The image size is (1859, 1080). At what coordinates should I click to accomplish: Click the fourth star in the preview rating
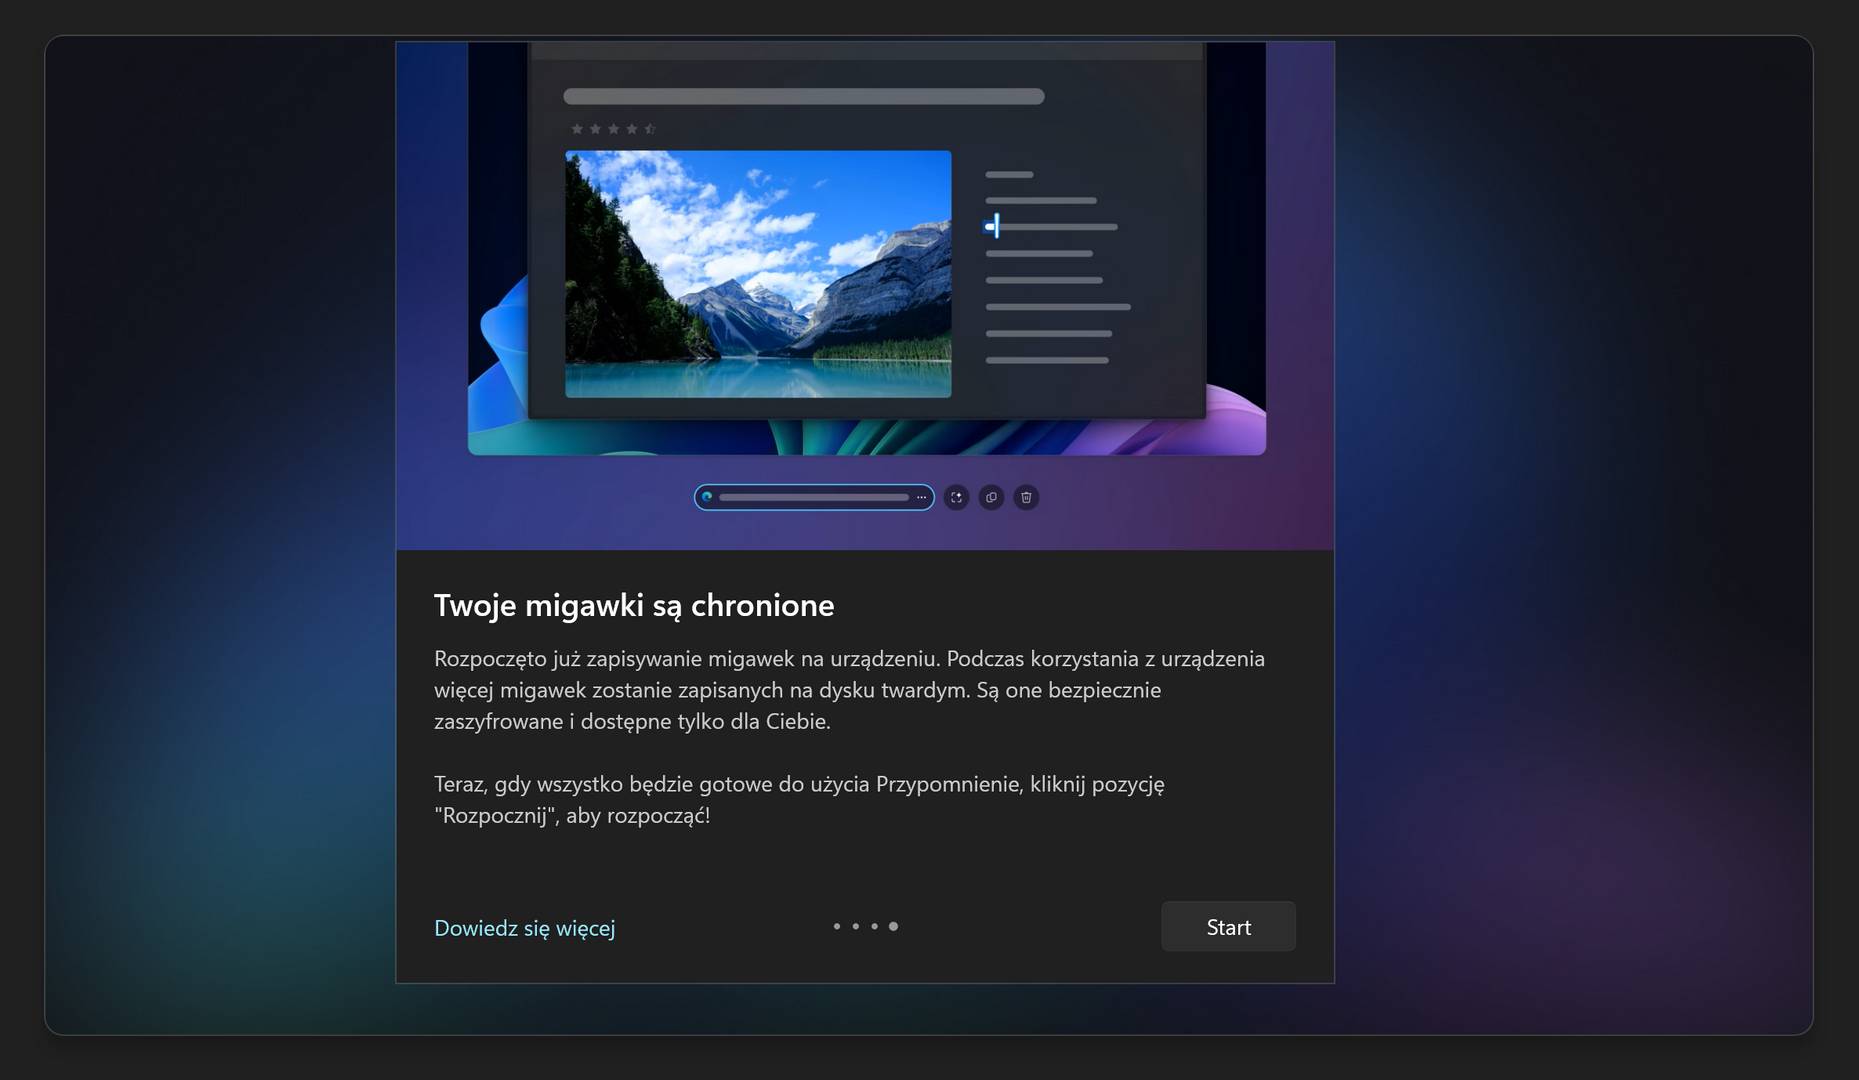coord(631,127)
